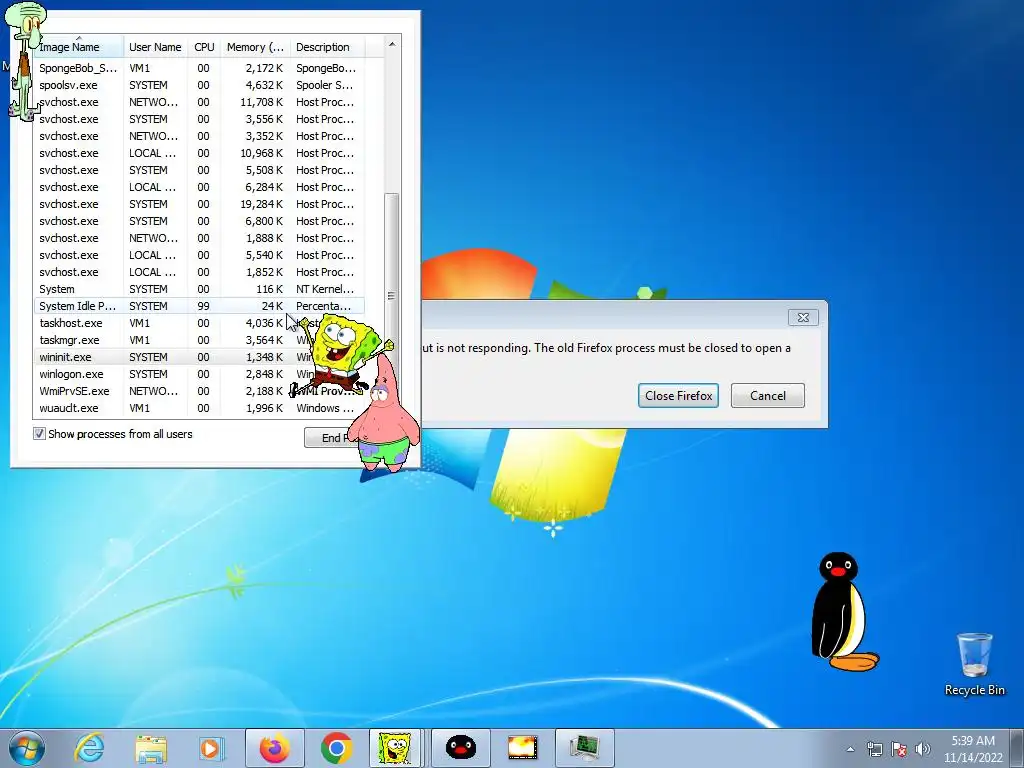The image size is (1024, 768).
Task: Click the NT Kernel... description cell
Action: tap(325, 289)
